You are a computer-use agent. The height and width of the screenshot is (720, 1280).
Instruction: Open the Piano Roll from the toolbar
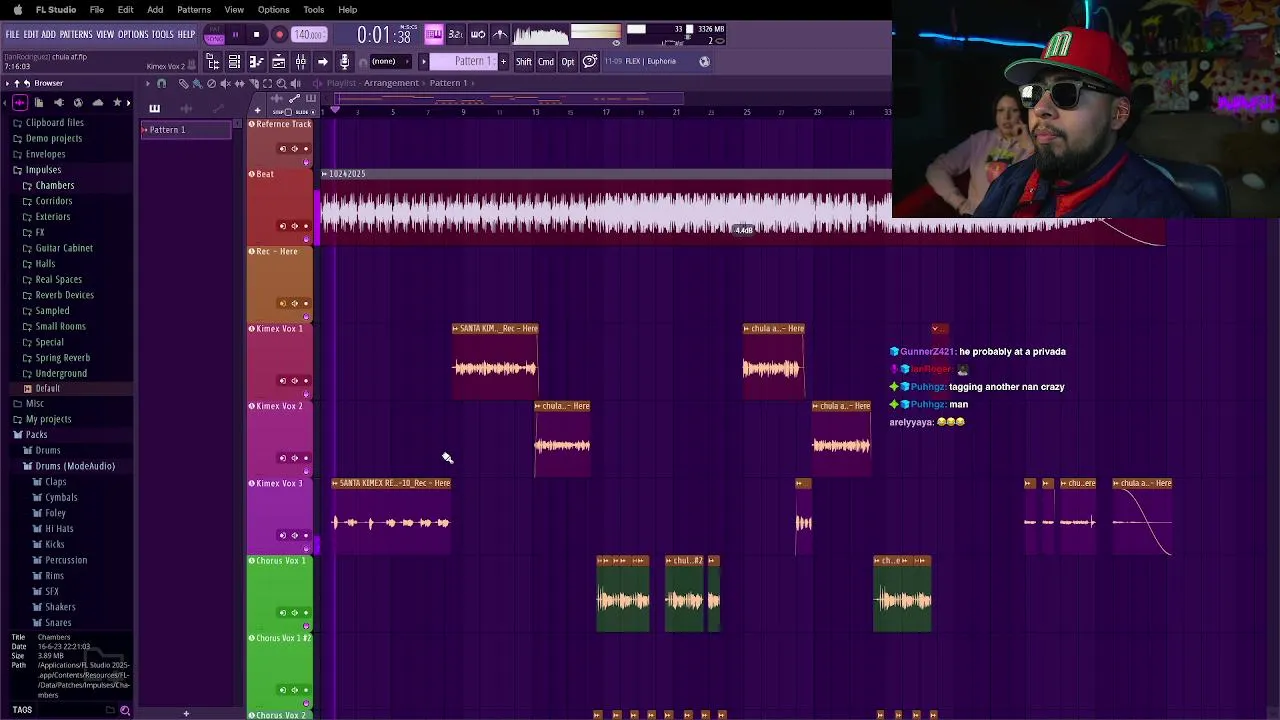tap(257, 62)
